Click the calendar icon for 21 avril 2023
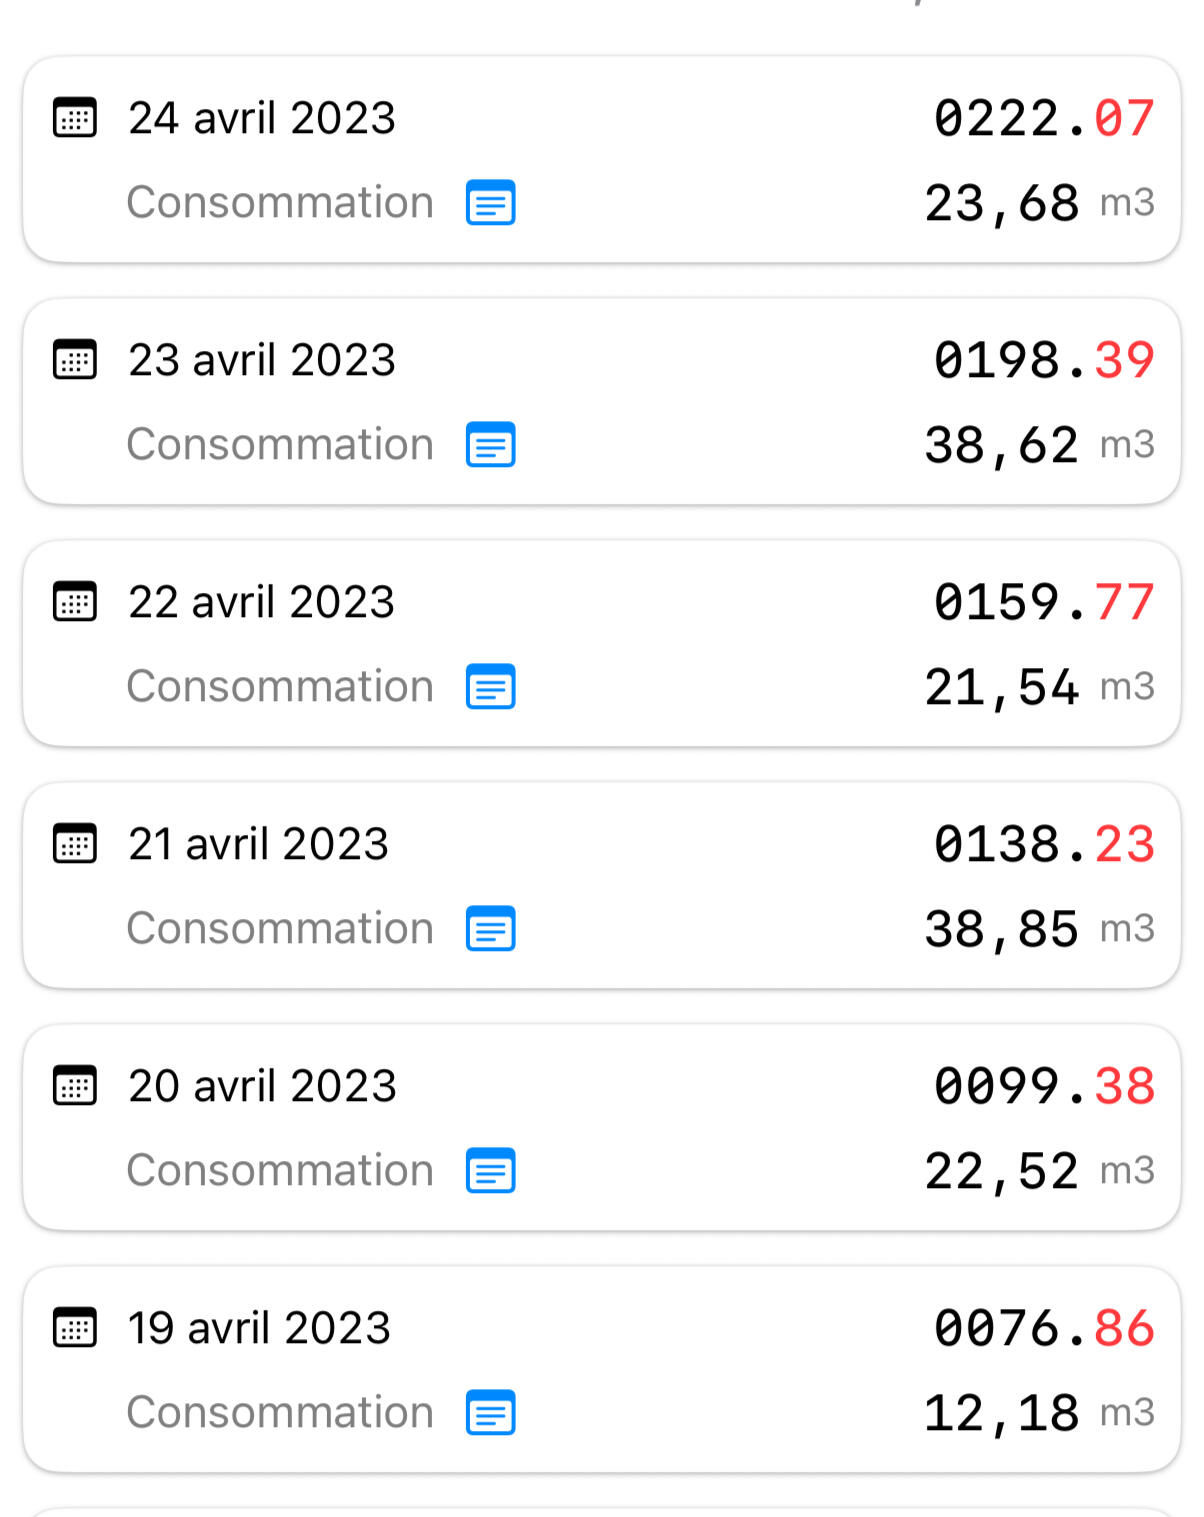Screen dimensions: 1204x1517 (75, 844)
